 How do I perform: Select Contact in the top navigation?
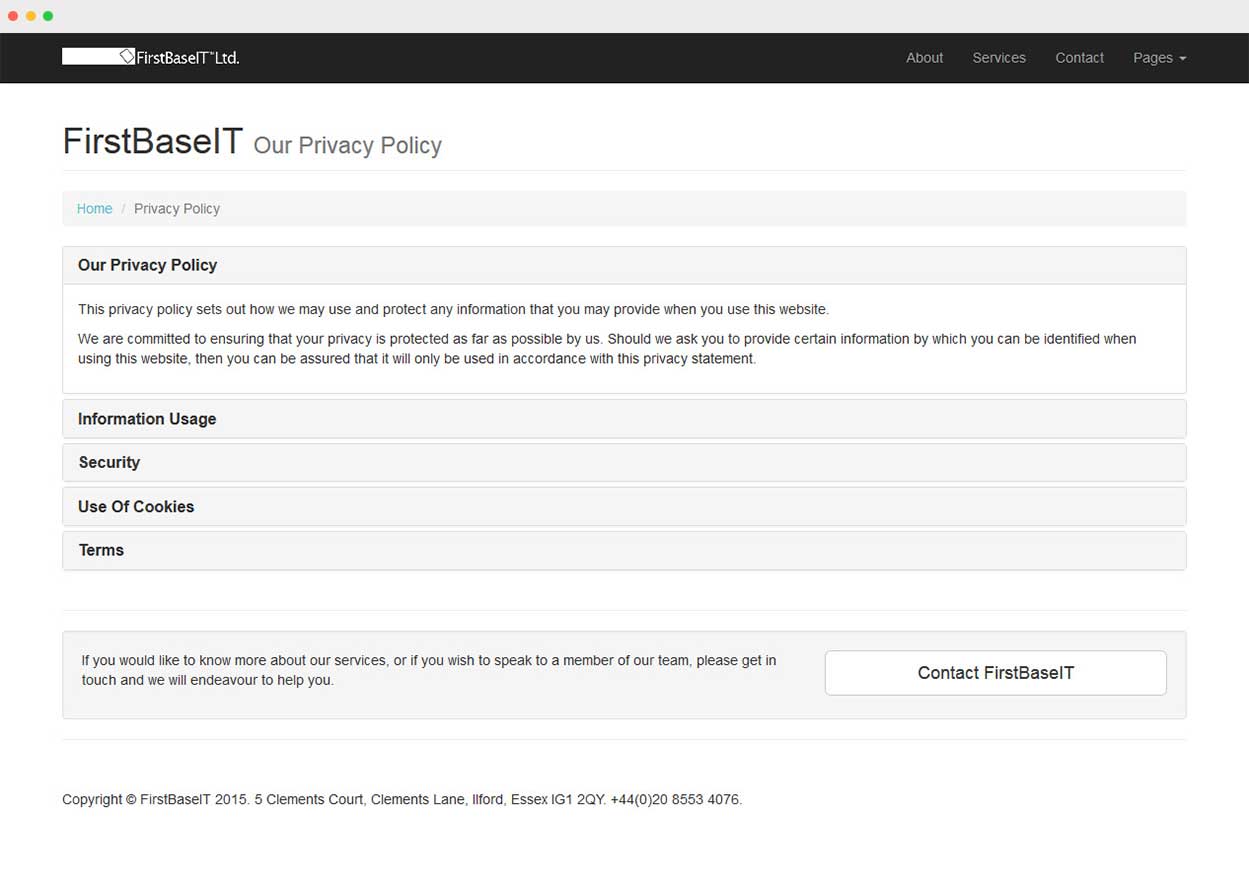click(x=1079, y=58)
